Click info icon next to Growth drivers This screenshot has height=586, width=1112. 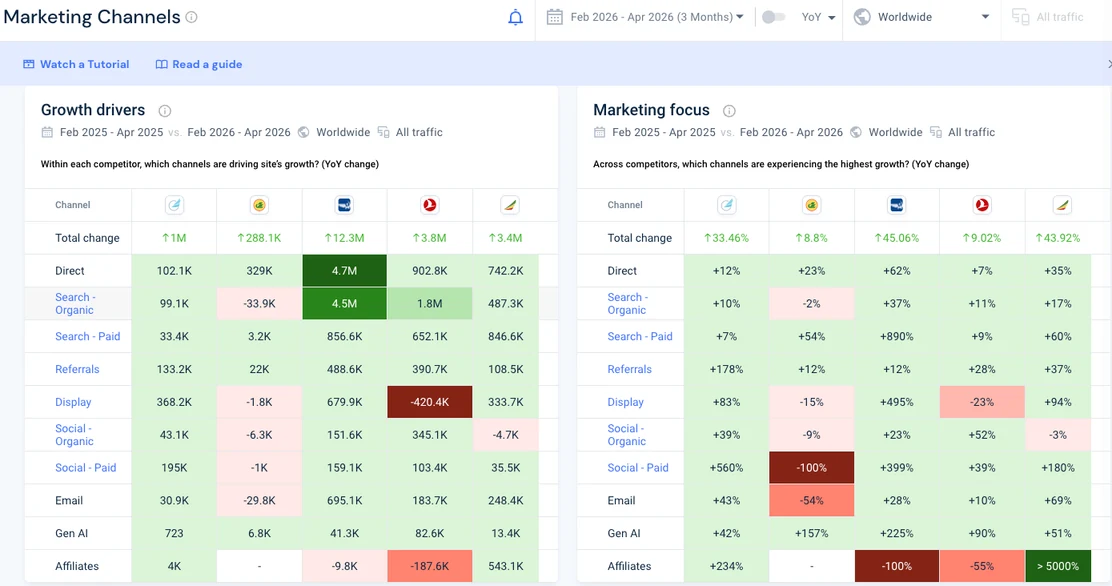(165, 111)
